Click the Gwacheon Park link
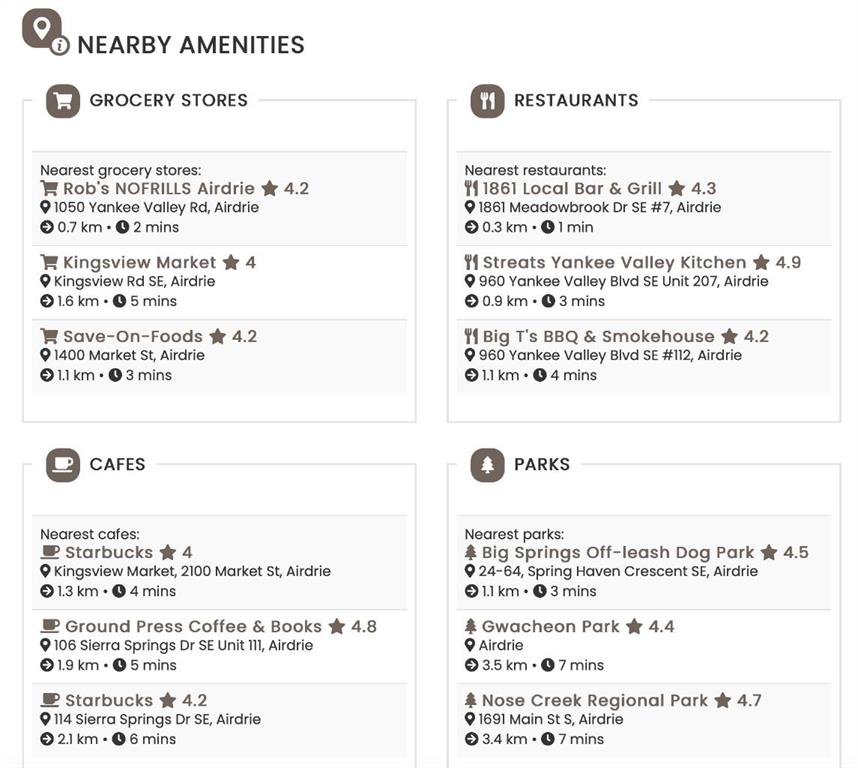This screenshot has height=768, width=858. click(x=550, y=626)
